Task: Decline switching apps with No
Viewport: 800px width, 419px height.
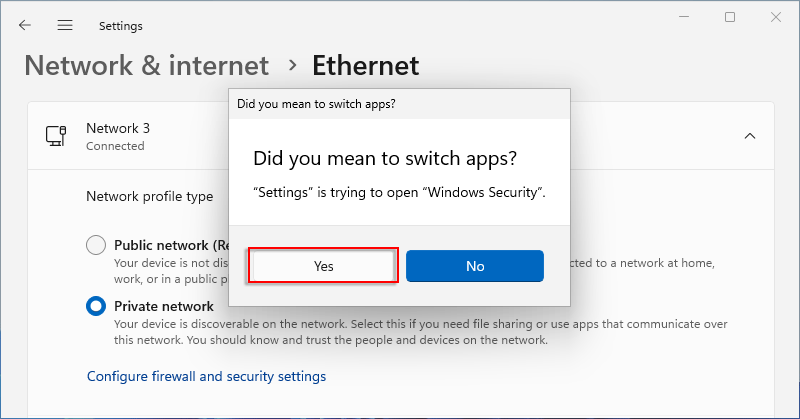Action: pos(475,266)
